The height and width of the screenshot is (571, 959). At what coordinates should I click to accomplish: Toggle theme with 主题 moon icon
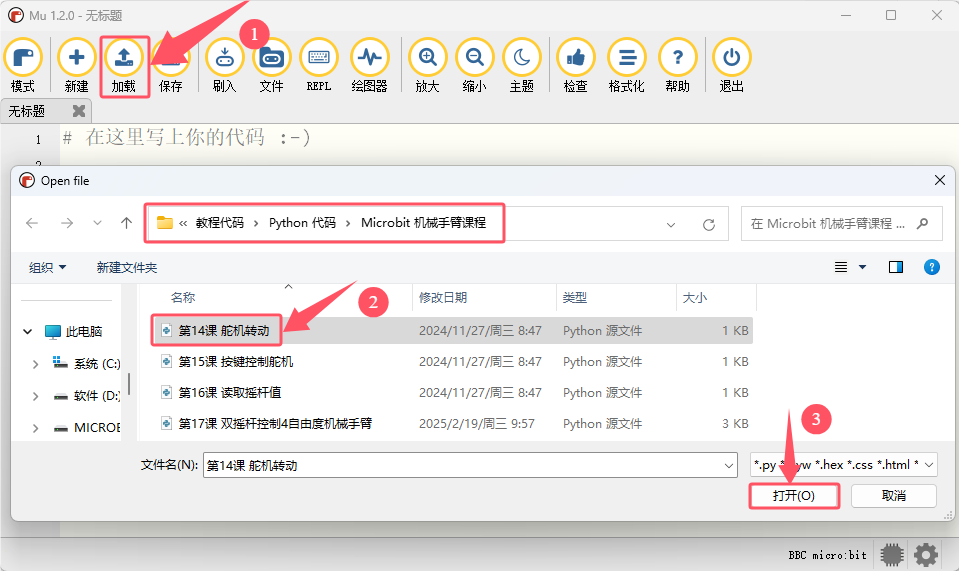(x=522, y=65)
